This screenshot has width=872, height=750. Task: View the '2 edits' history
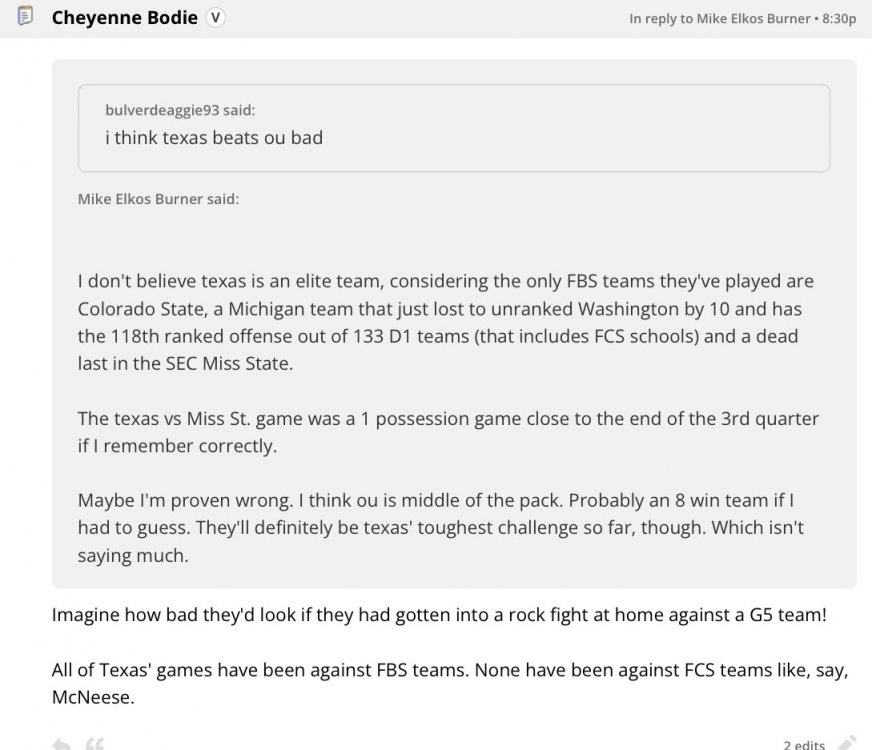point(803,744)
